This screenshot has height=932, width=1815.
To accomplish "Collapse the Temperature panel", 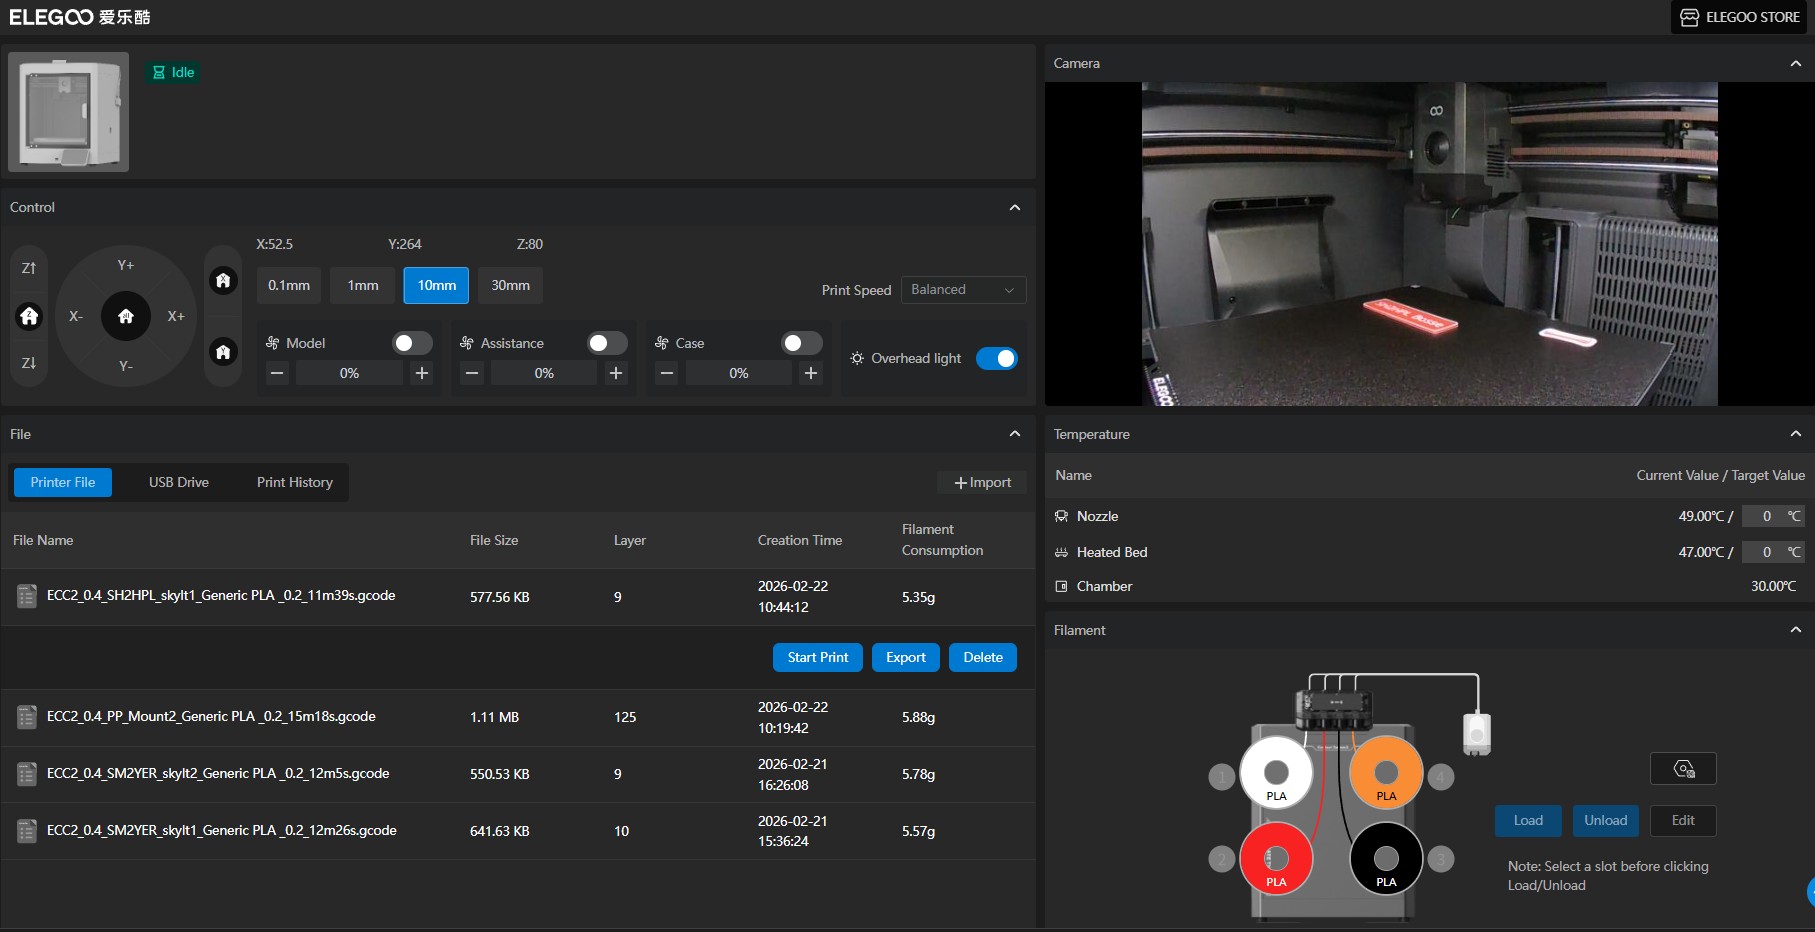I will coord(1795,434).
